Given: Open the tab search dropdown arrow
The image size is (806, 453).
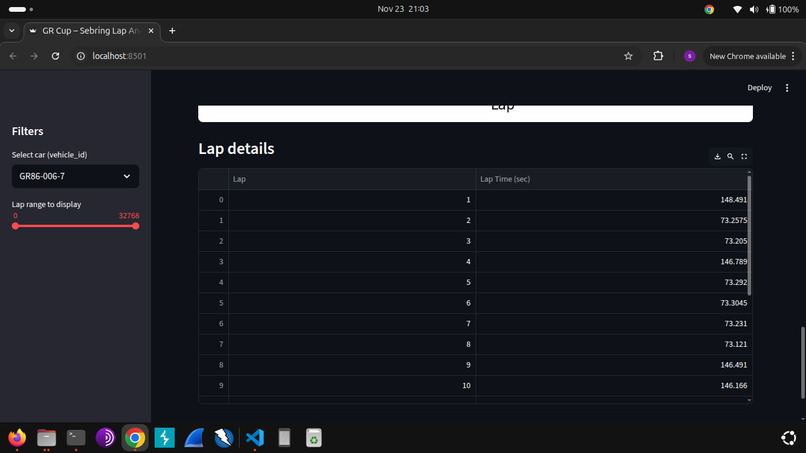Looking at the screenshot, I should coord(11,31).
